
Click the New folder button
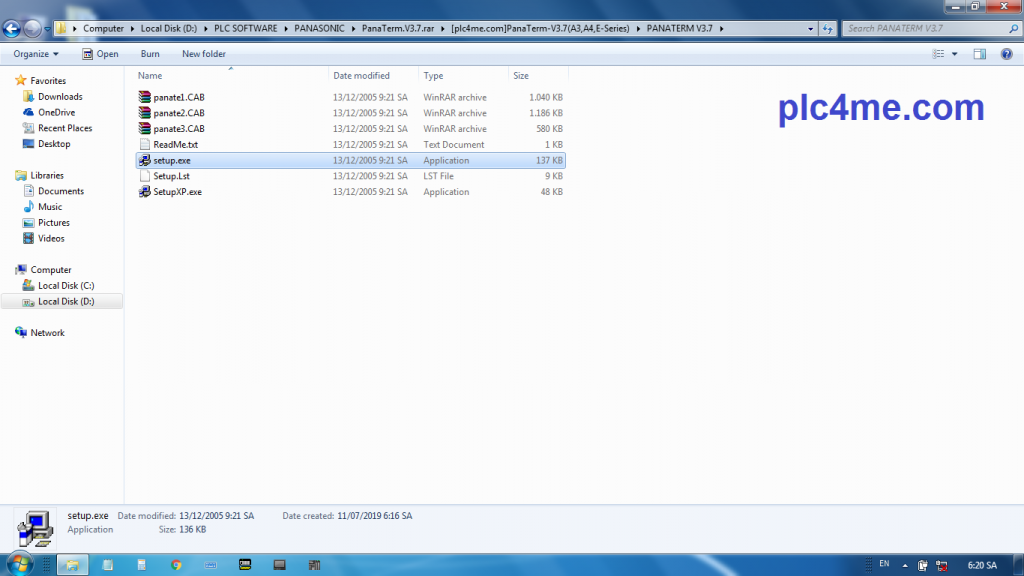(x=203, y=54)
